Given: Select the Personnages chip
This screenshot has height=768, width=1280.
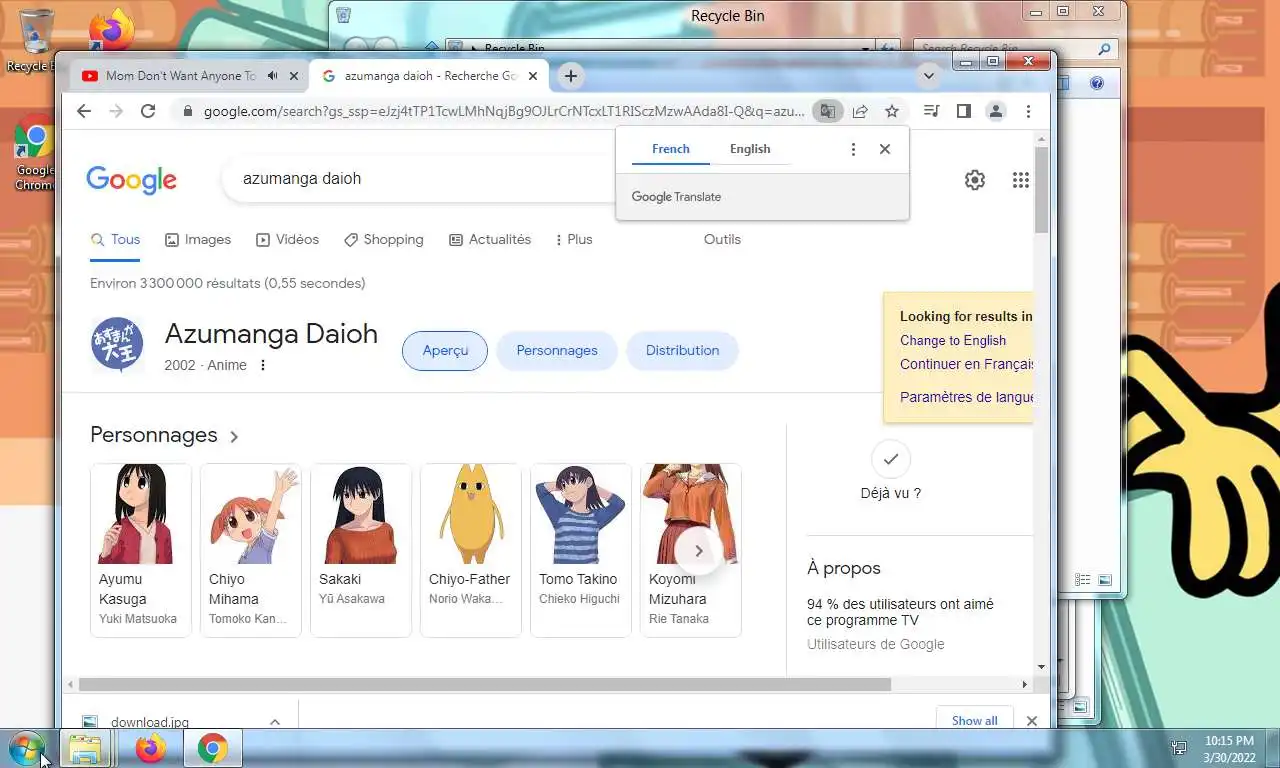Looking at the screenshot, I should [x=557, y=351].
